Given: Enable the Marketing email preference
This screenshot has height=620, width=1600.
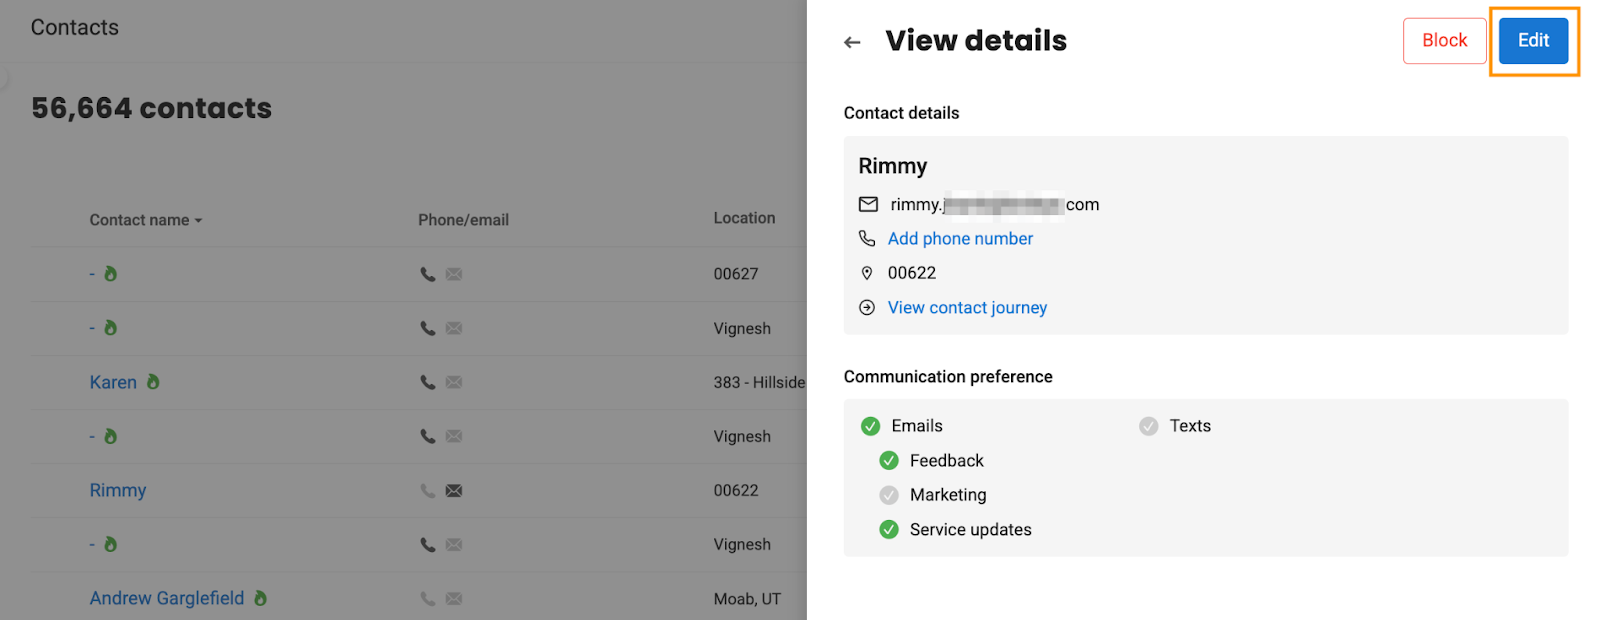Looking at the screenshot, I should [x=889, y=495].
